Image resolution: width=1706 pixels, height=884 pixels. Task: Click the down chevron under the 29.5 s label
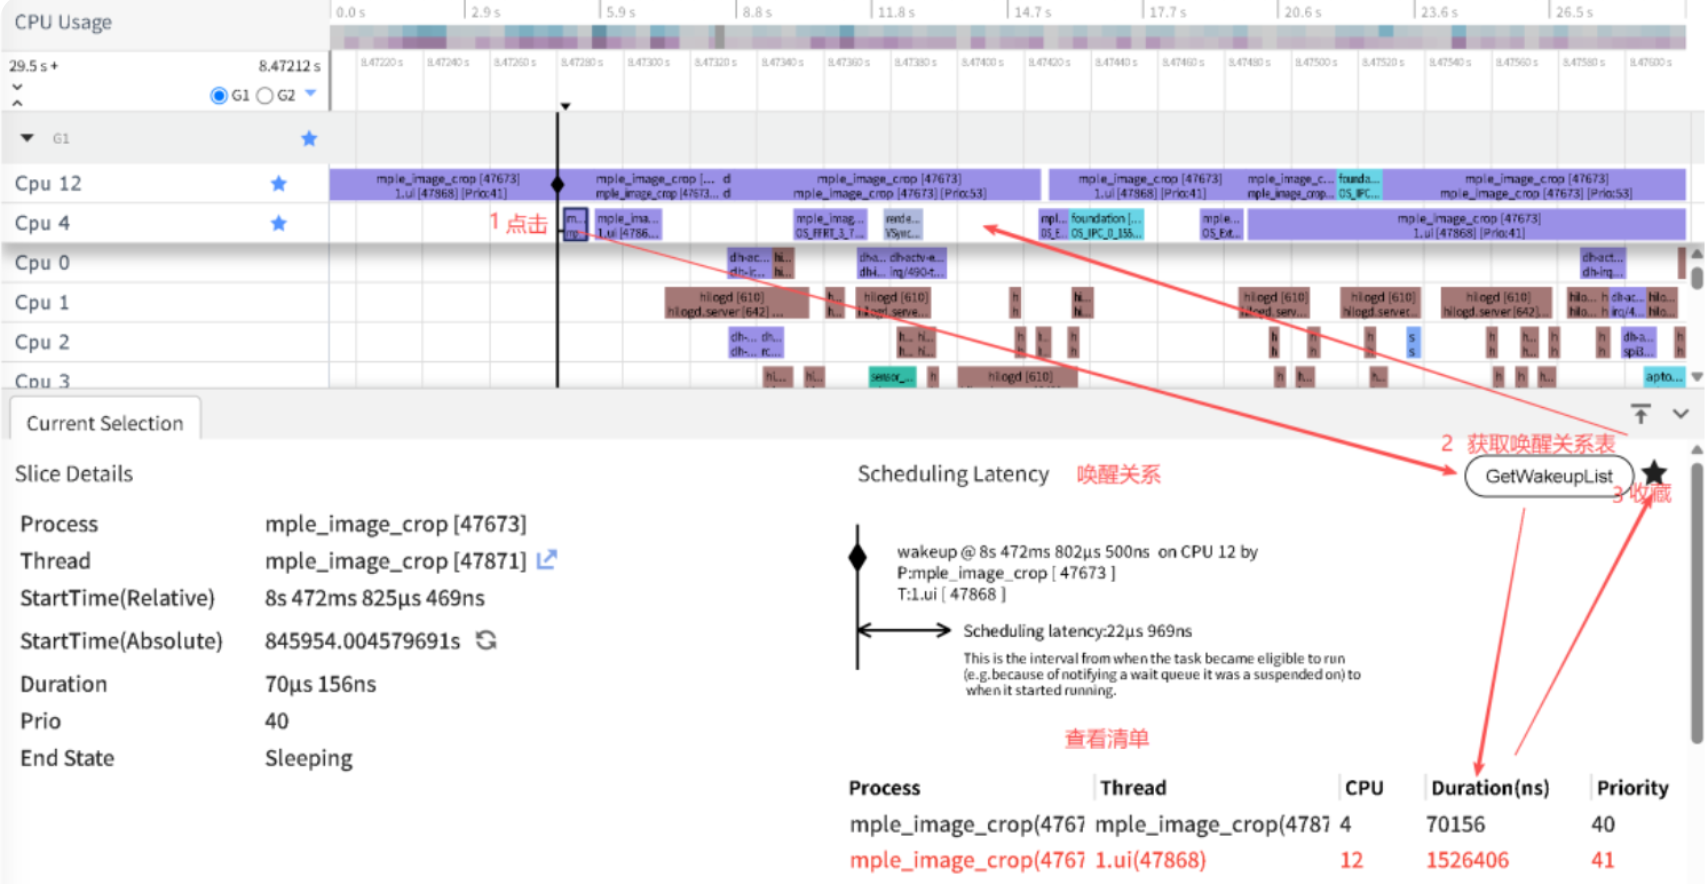(17, 87)
